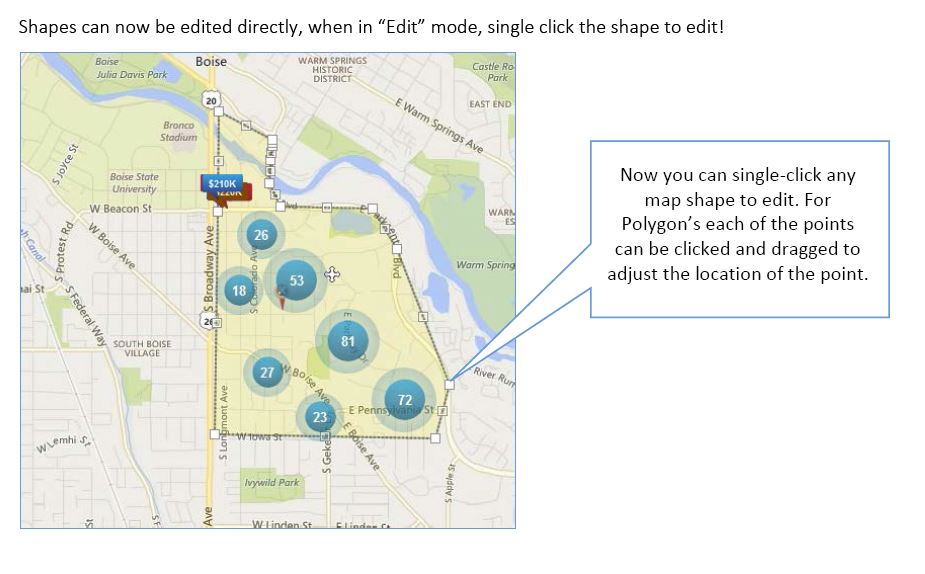Click the polygon's topmost vertex handle near Route 20
925x574 pixels.
click(219, 111)
